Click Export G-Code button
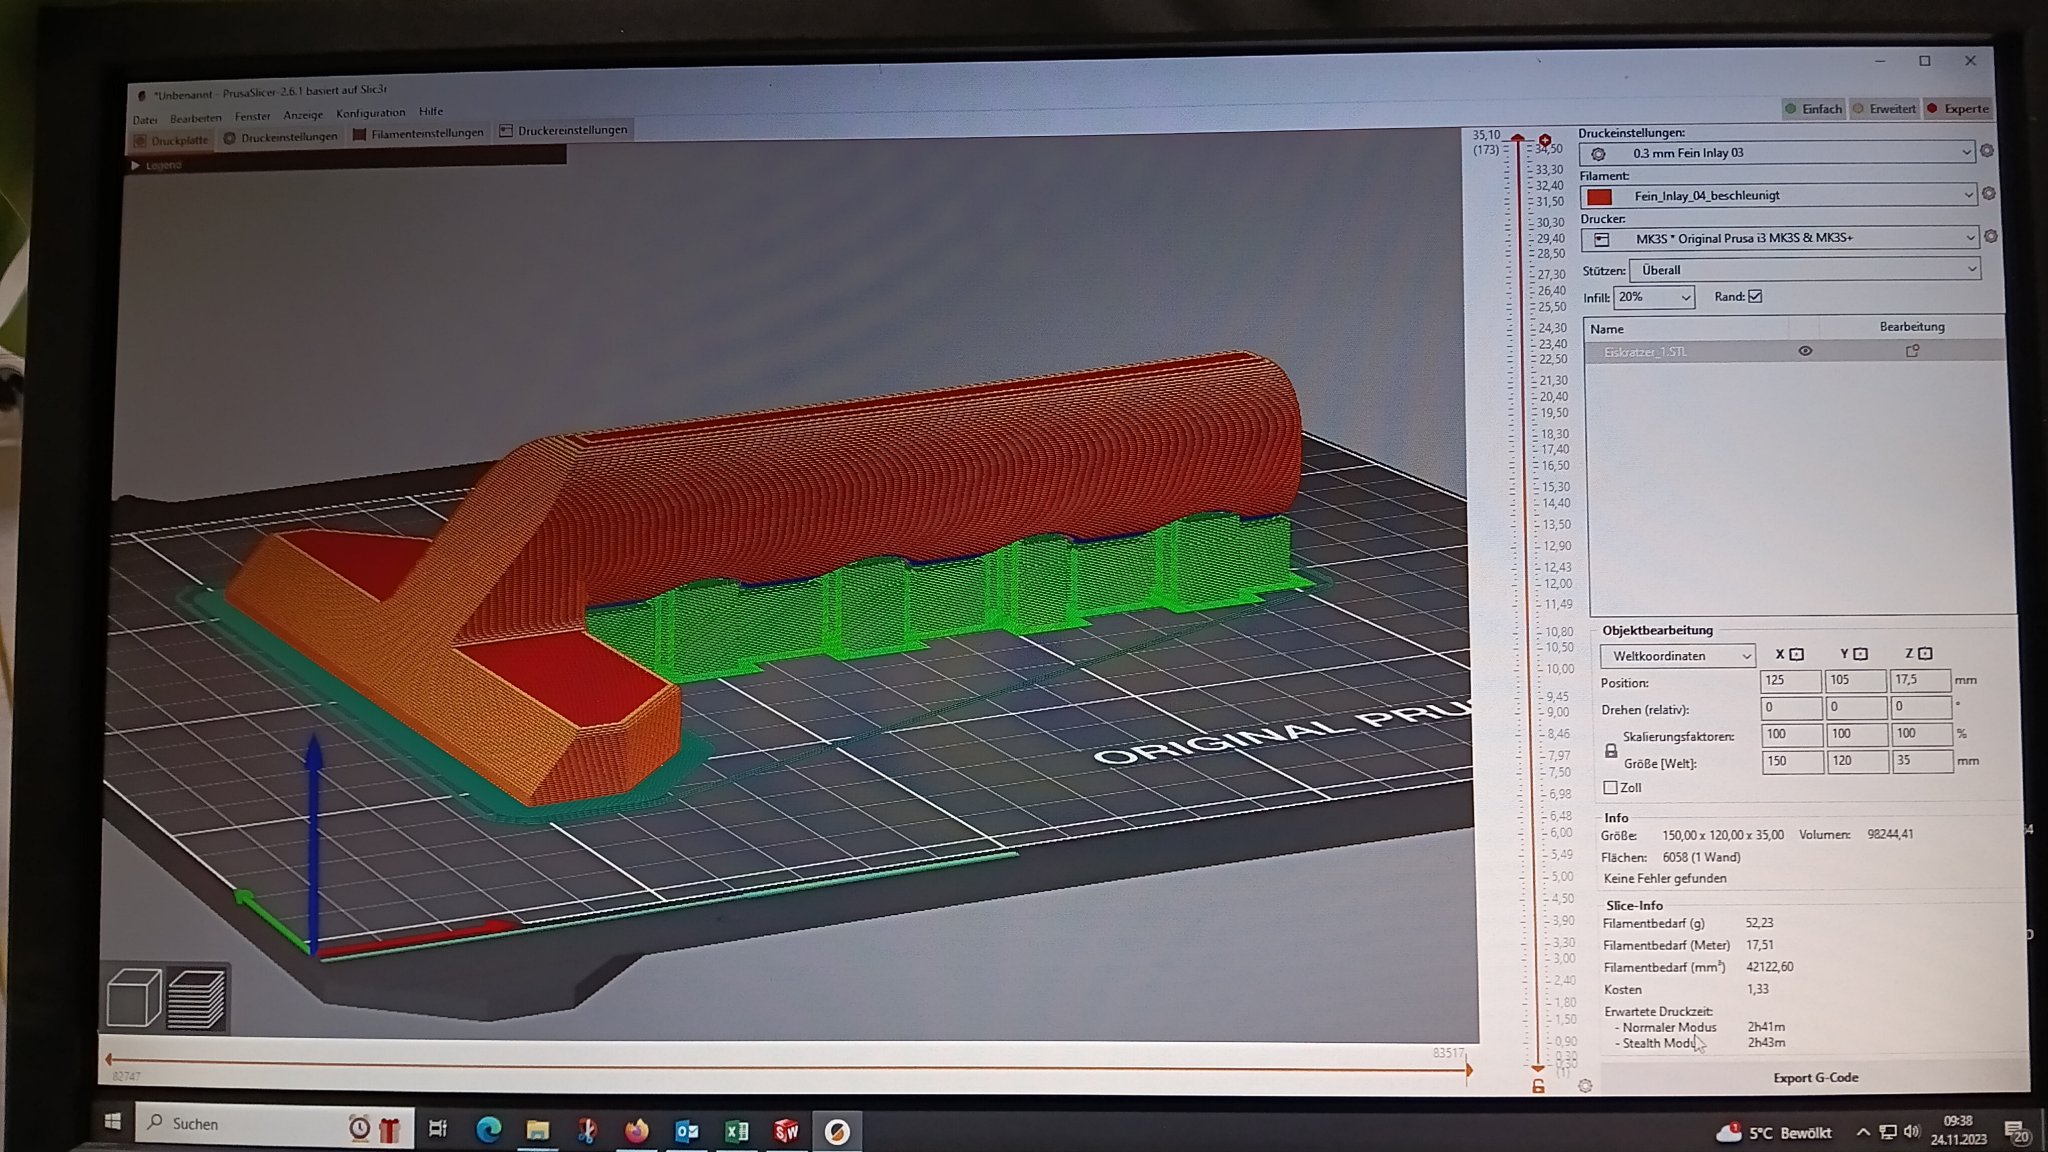The height and width of the screenshot is (1152, 2048). click(x=1815, y=1077)
